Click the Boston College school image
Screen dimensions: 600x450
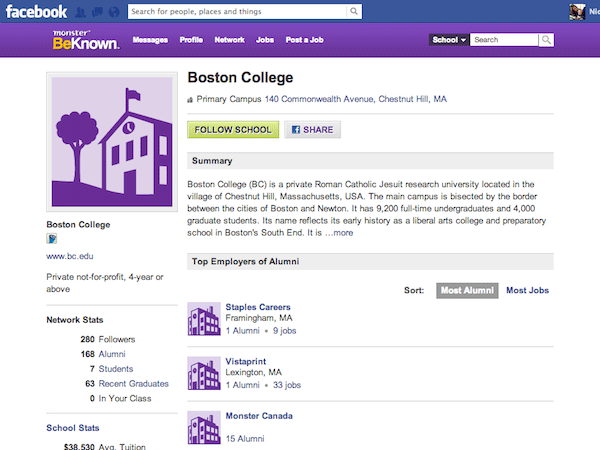point(112,142)
